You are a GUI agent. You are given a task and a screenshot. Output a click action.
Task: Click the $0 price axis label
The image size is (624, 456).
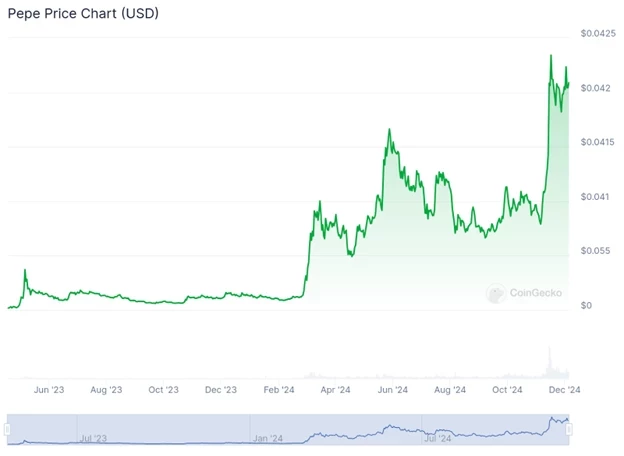(587, 304)
